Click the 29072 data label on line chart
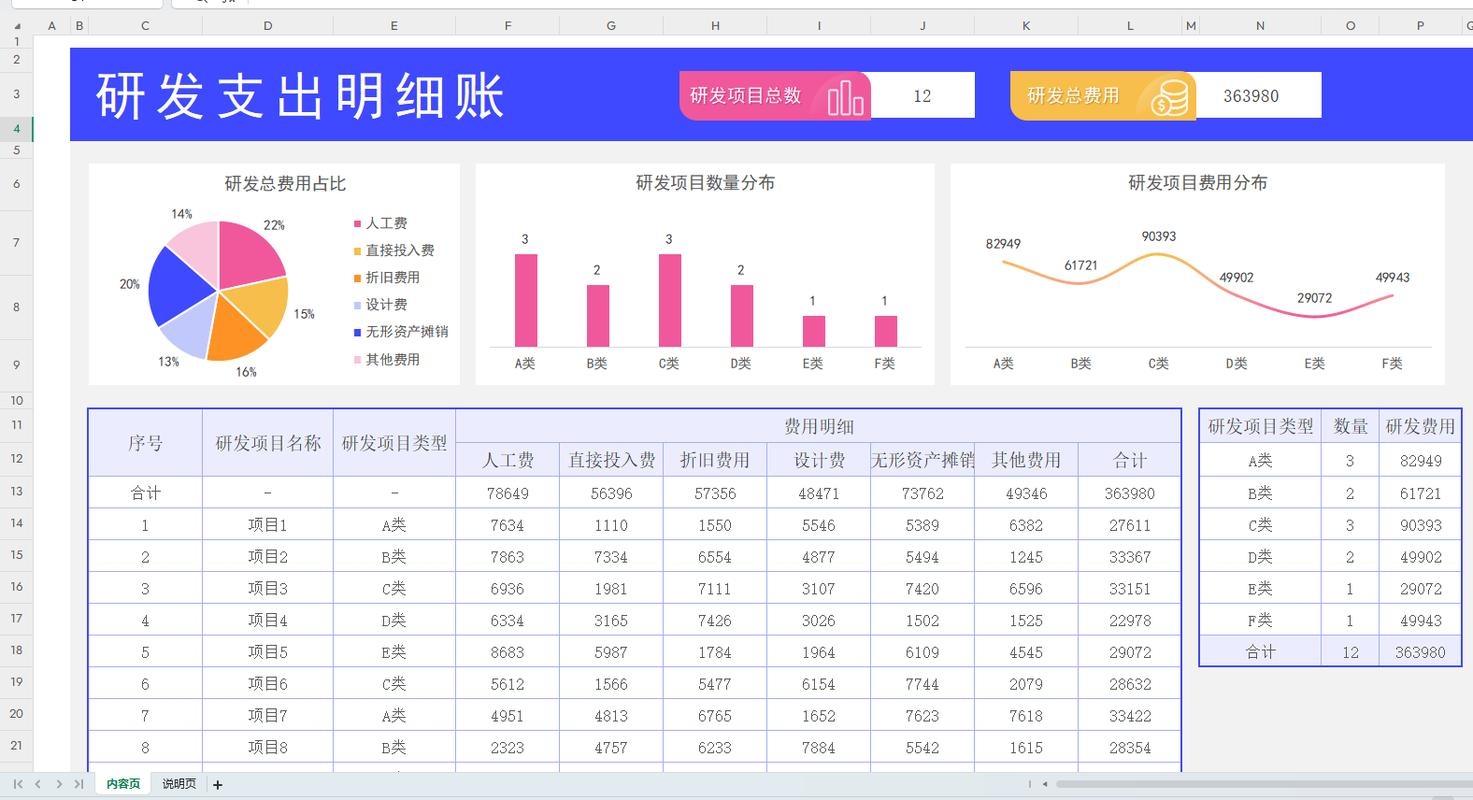Image resolution: width=1473 pixels, height=800 pixels. point(1315,298)
